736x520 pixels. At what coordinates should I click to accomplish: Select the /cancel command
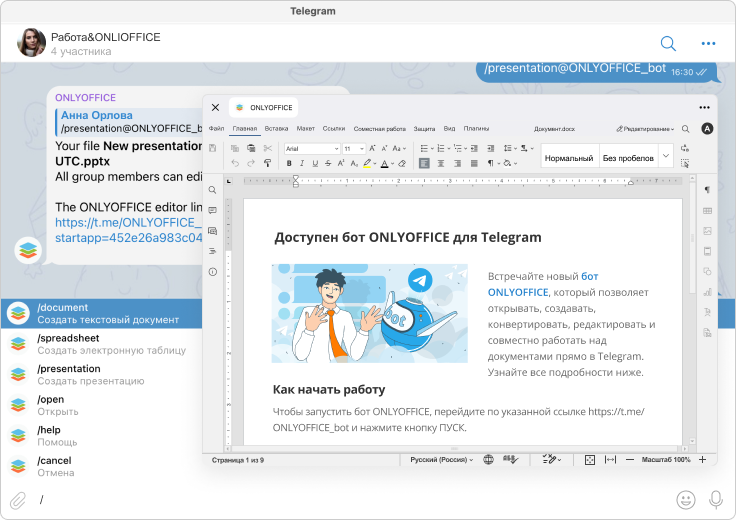[101, 466]
